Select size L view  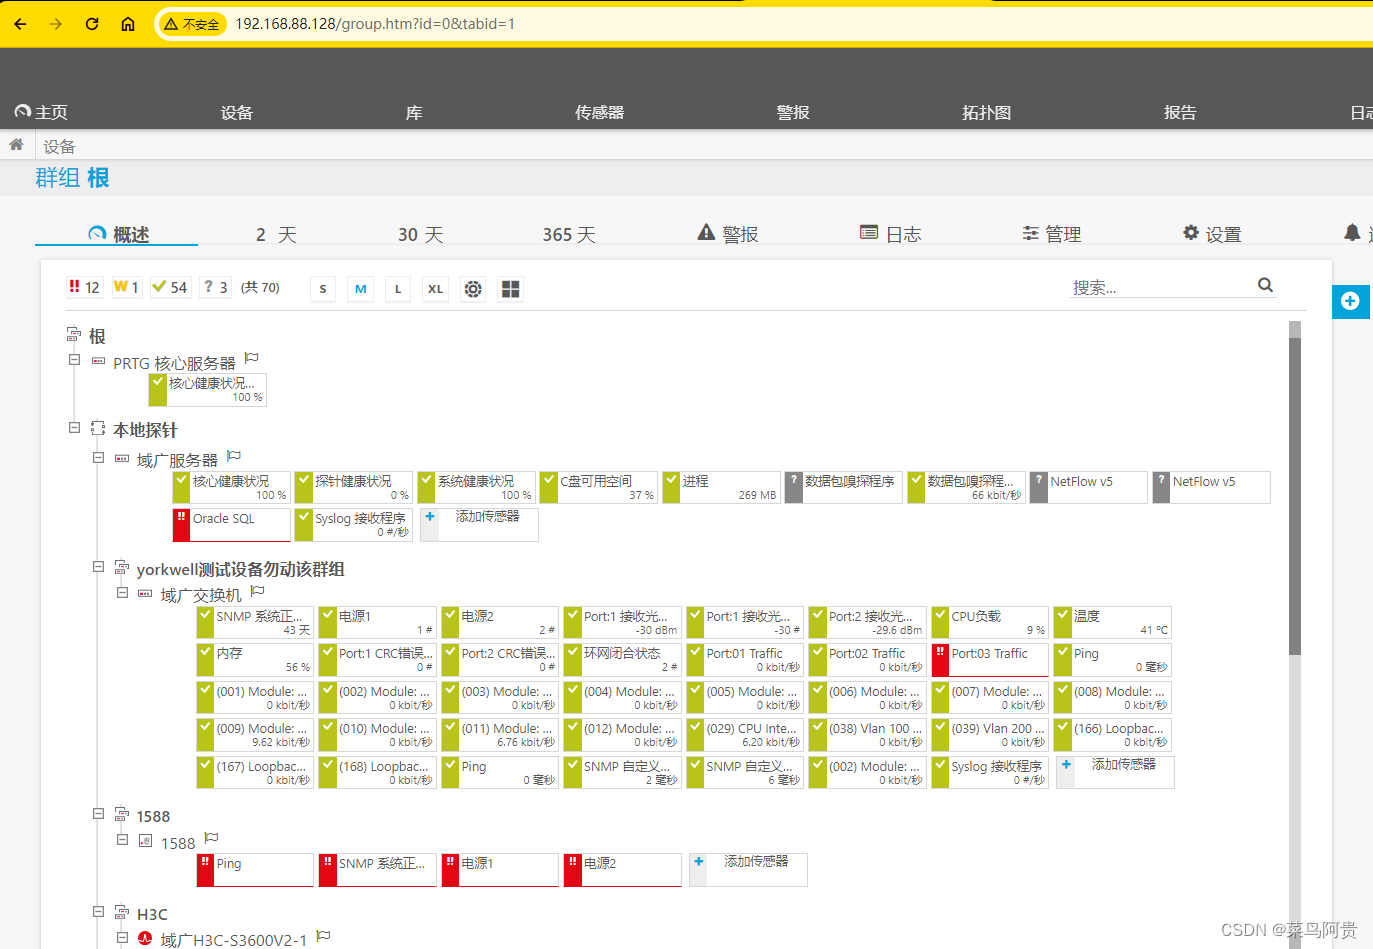[x=398, y=289]
